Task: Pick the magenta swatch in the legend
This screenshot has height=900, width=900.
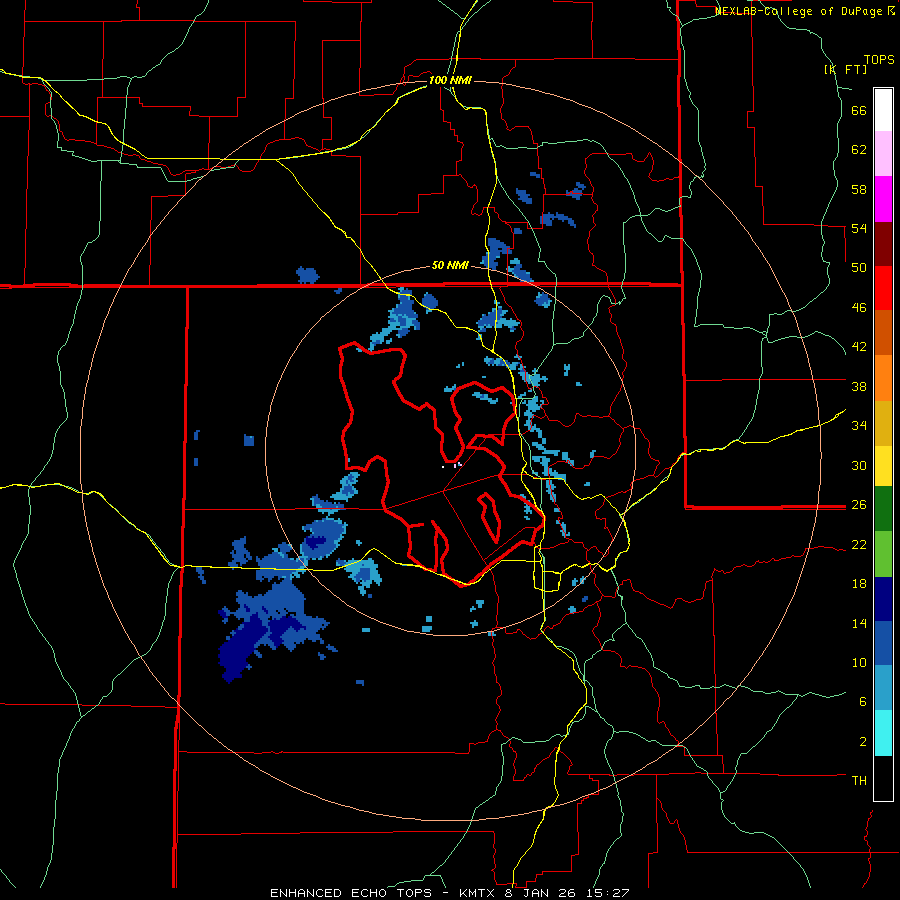Action: pos(883,199)
